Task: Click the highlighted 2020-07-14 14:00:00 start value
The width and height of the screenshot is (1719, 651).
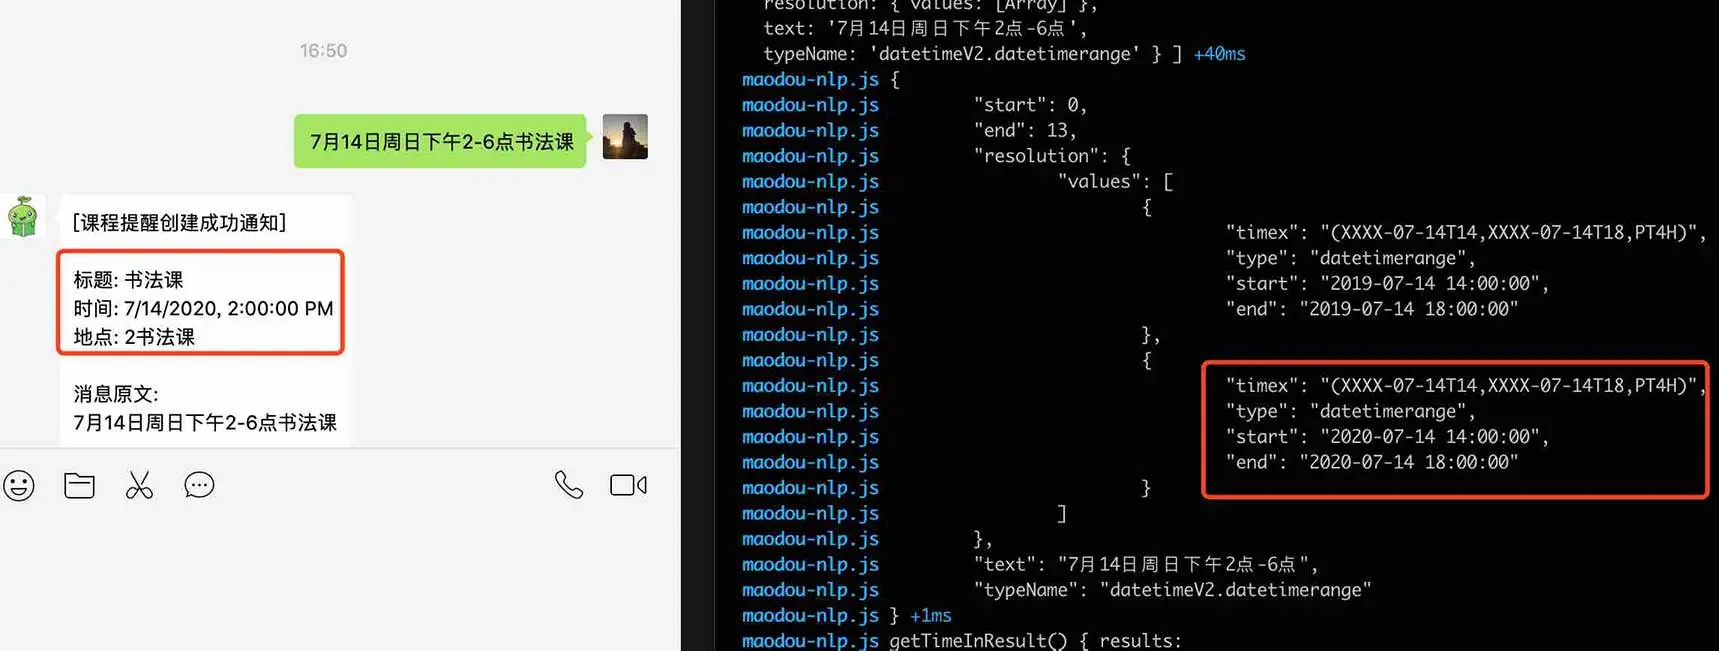Action: 1428,437
